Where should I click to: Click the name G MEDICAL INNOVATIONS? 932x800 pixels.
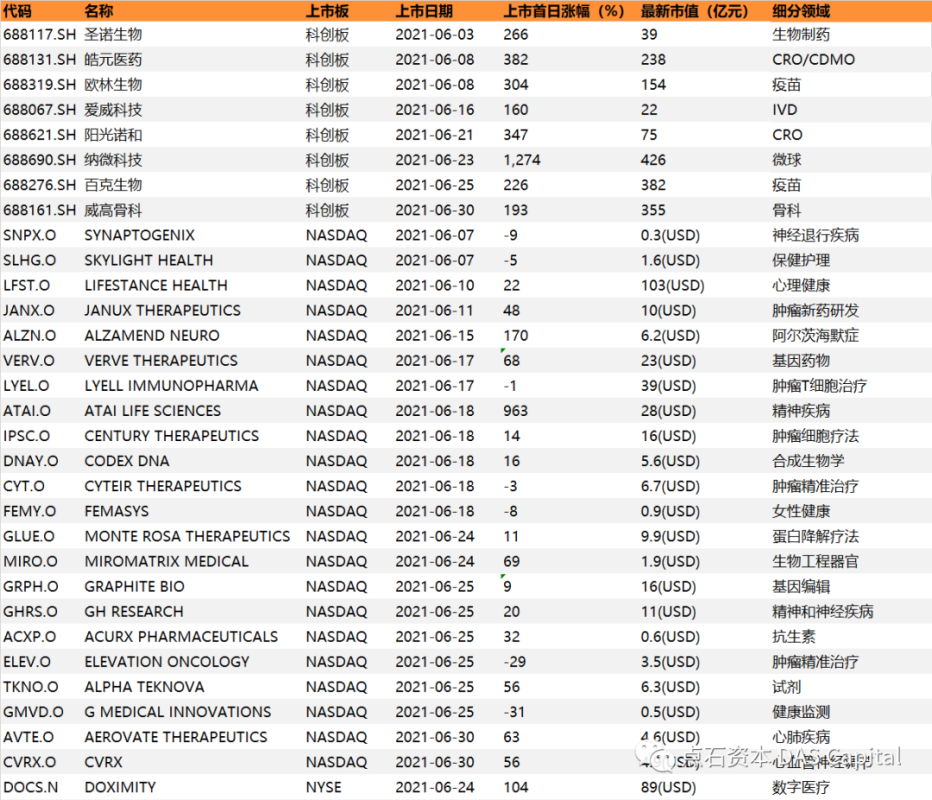tap(178, 712)
